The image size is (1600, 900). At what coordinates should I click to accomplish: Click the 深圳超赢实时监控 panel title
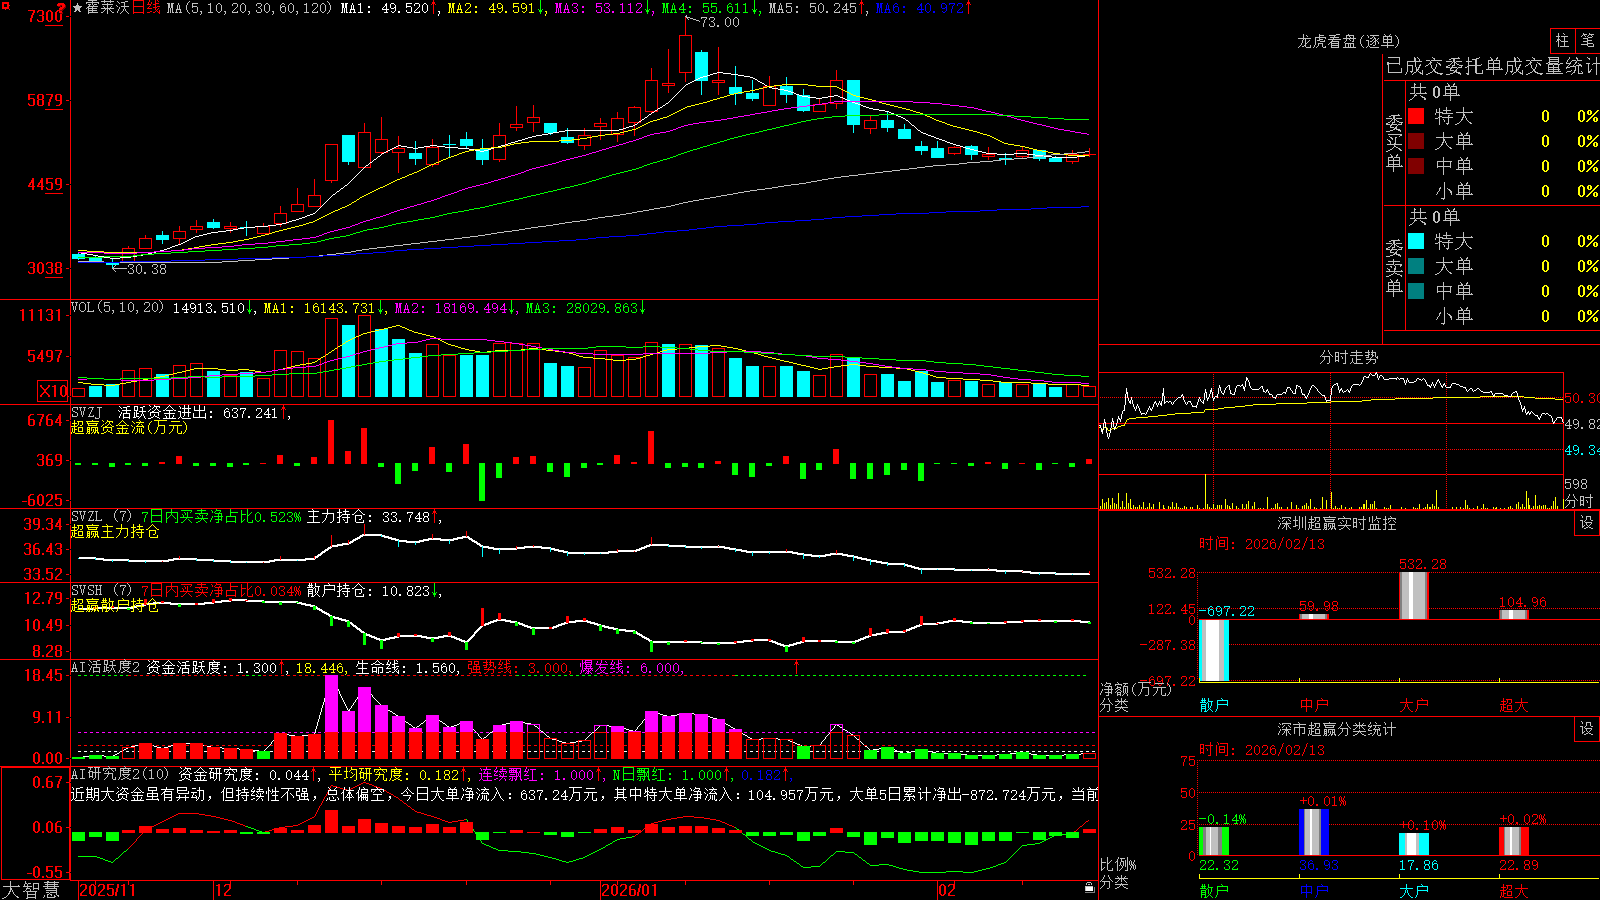click(1337, 523)
